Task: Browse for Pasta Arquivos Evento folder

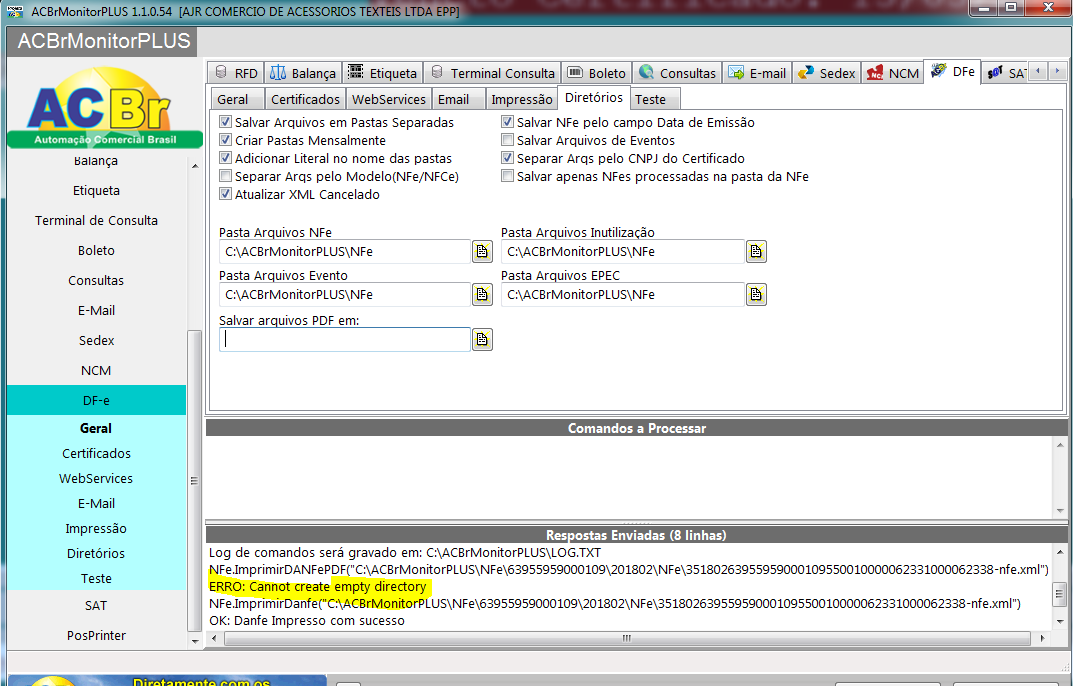Action: click(482, 294)
